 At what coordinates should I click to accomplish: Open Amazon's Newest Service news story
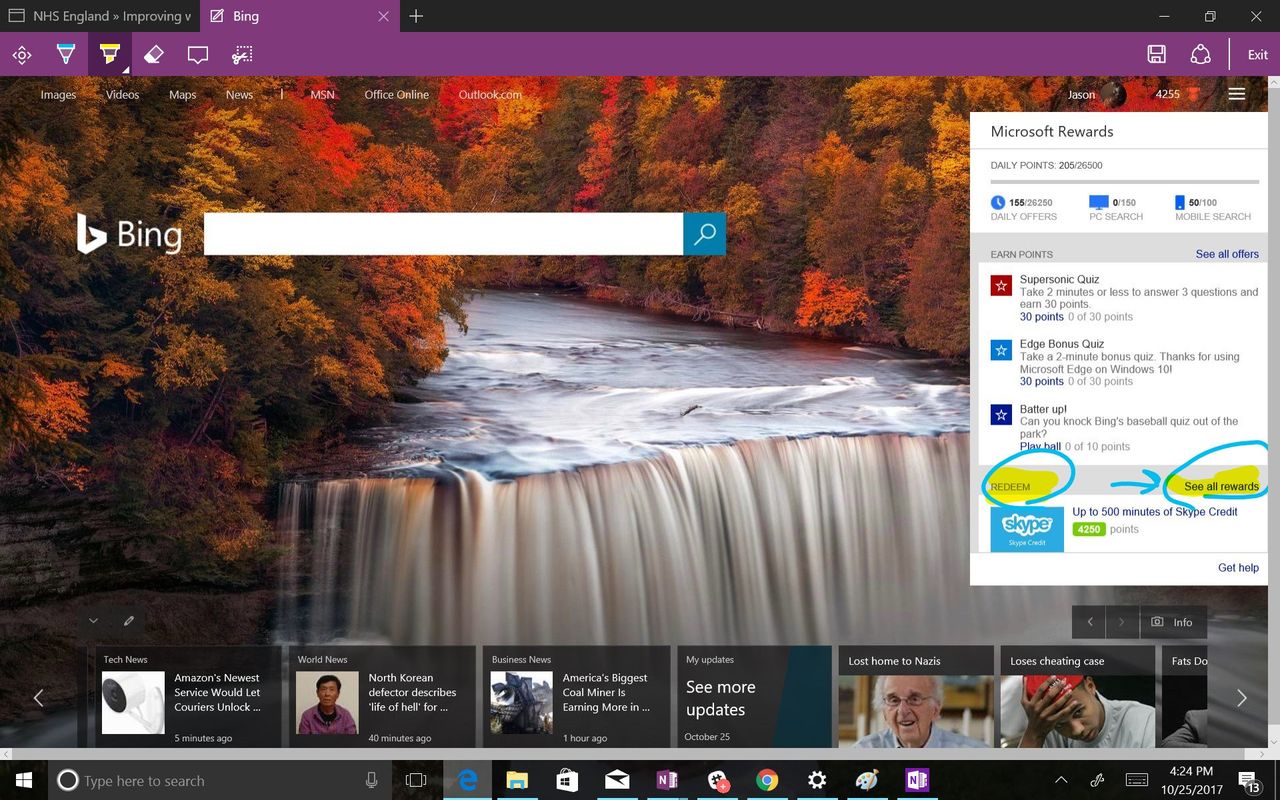189,696
